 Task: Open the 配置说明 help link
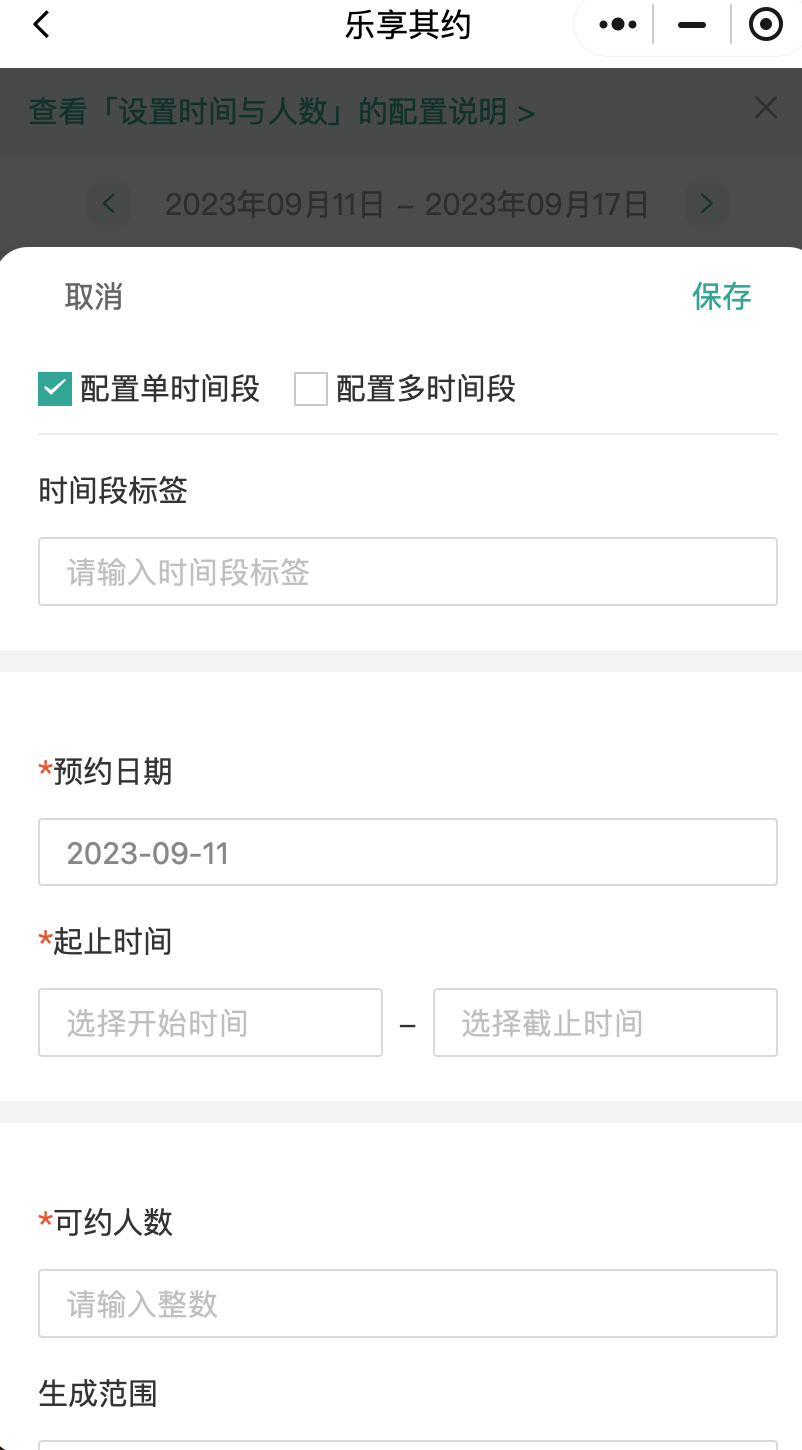coord(282,112)
